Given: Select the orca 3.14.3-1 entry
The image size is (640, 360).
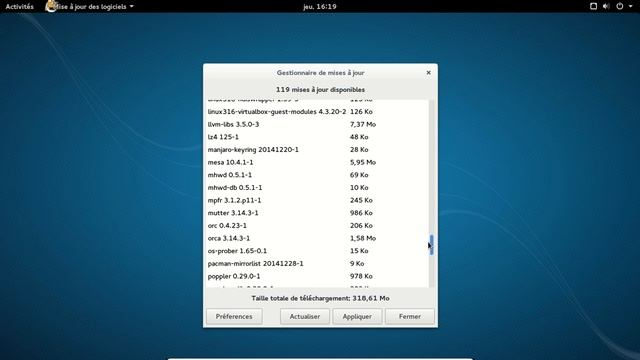Looking at the screenshot, I should click(317, 238).
